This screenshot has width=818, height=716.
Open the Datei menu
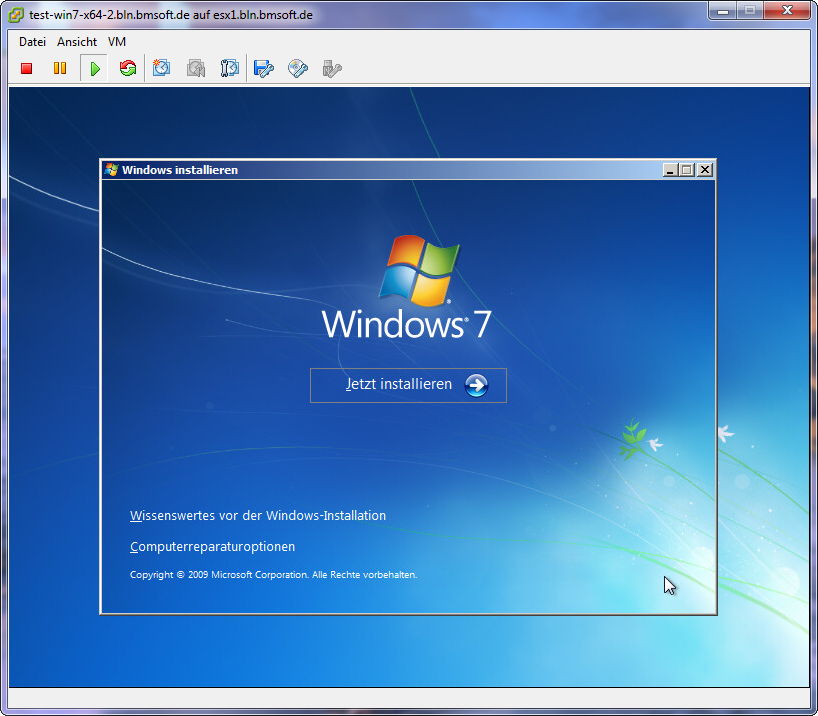(x=32, y=42)
